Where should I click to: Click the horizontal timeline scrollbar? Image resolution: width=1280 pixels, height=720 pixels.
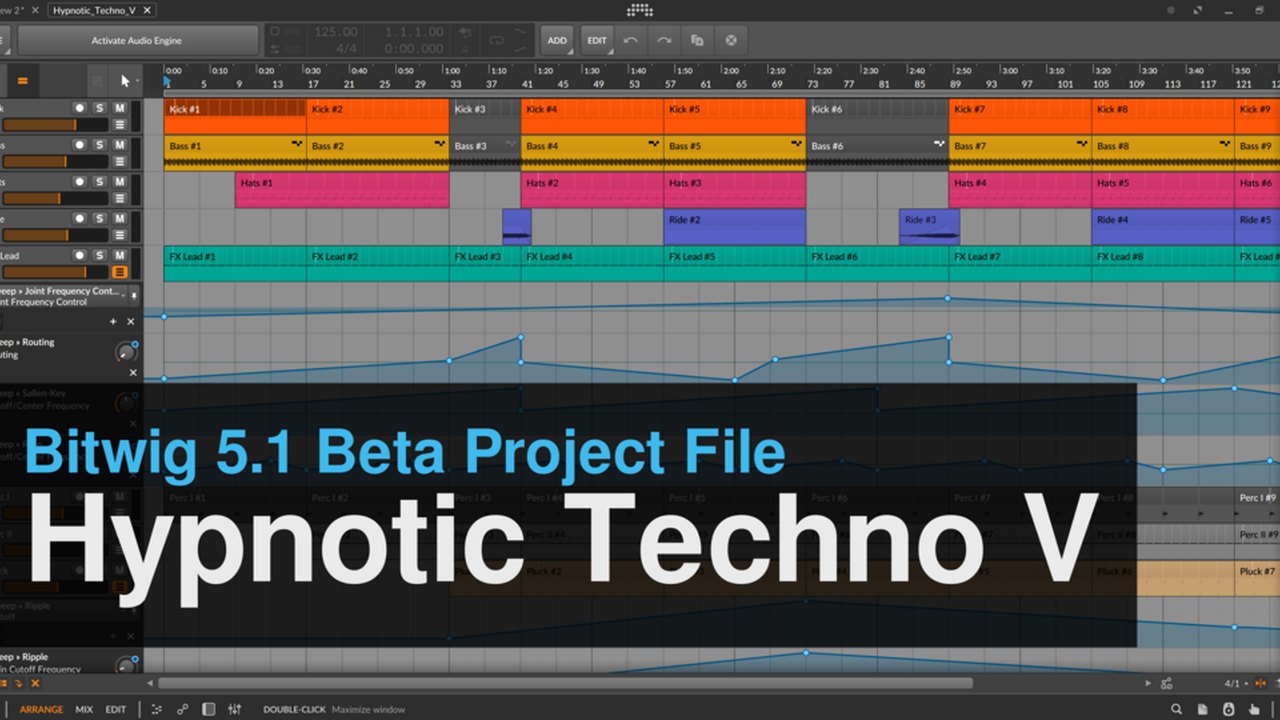(565, 684)
